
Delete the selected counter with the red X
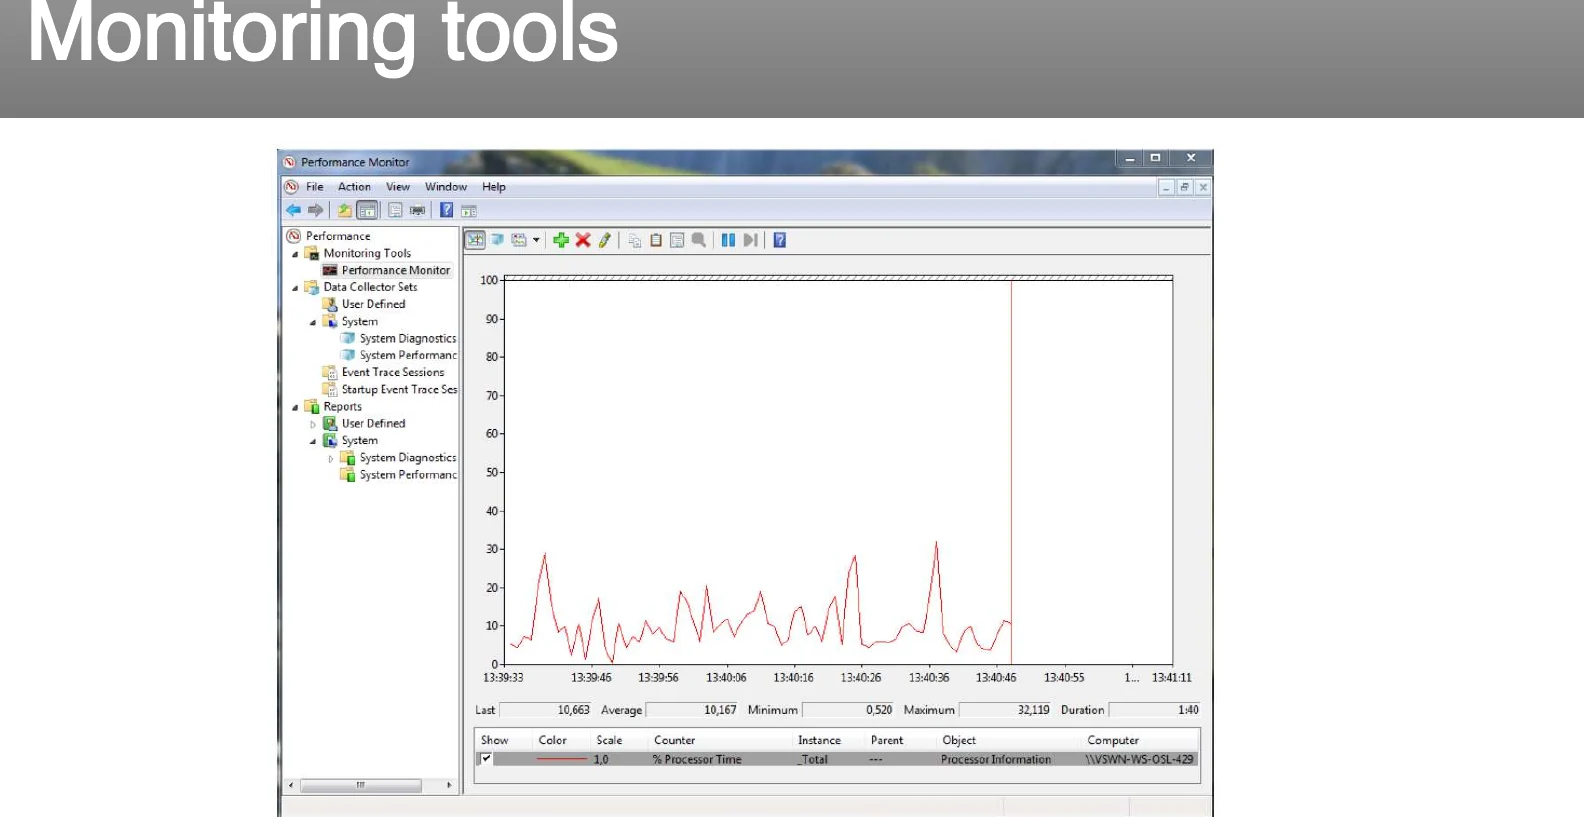[583, 240]
